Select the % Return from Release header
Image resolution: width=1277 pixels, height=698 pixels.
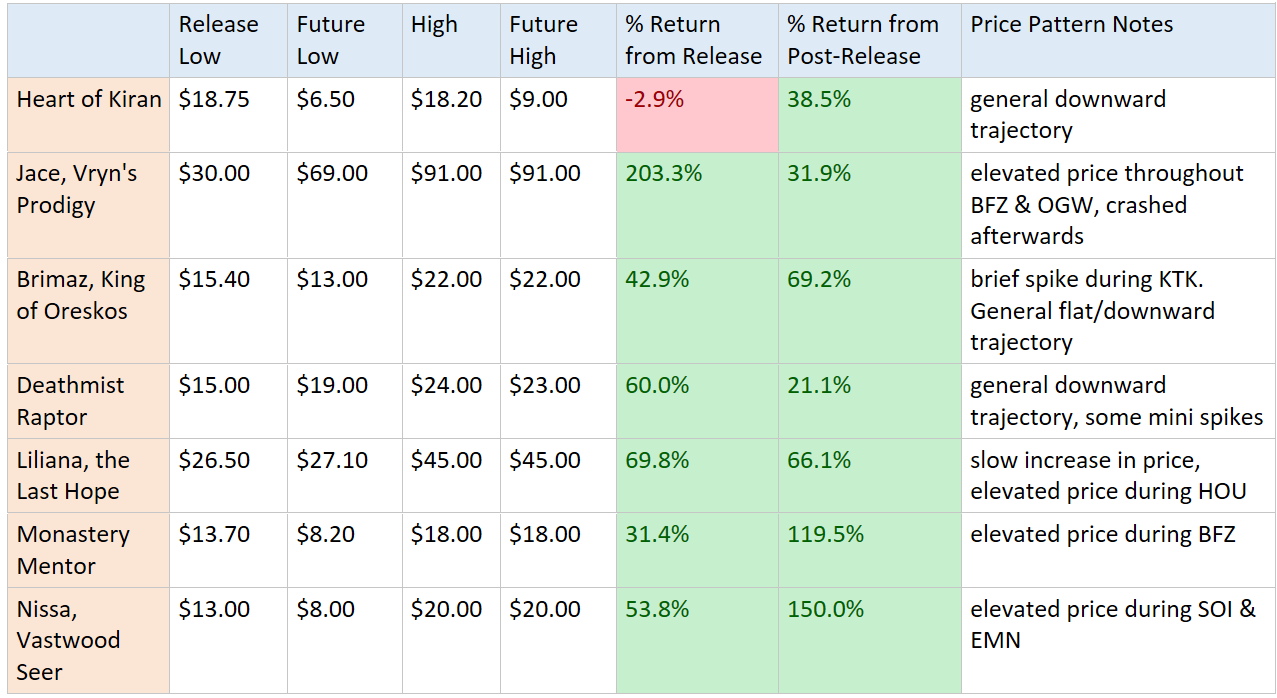697,40
